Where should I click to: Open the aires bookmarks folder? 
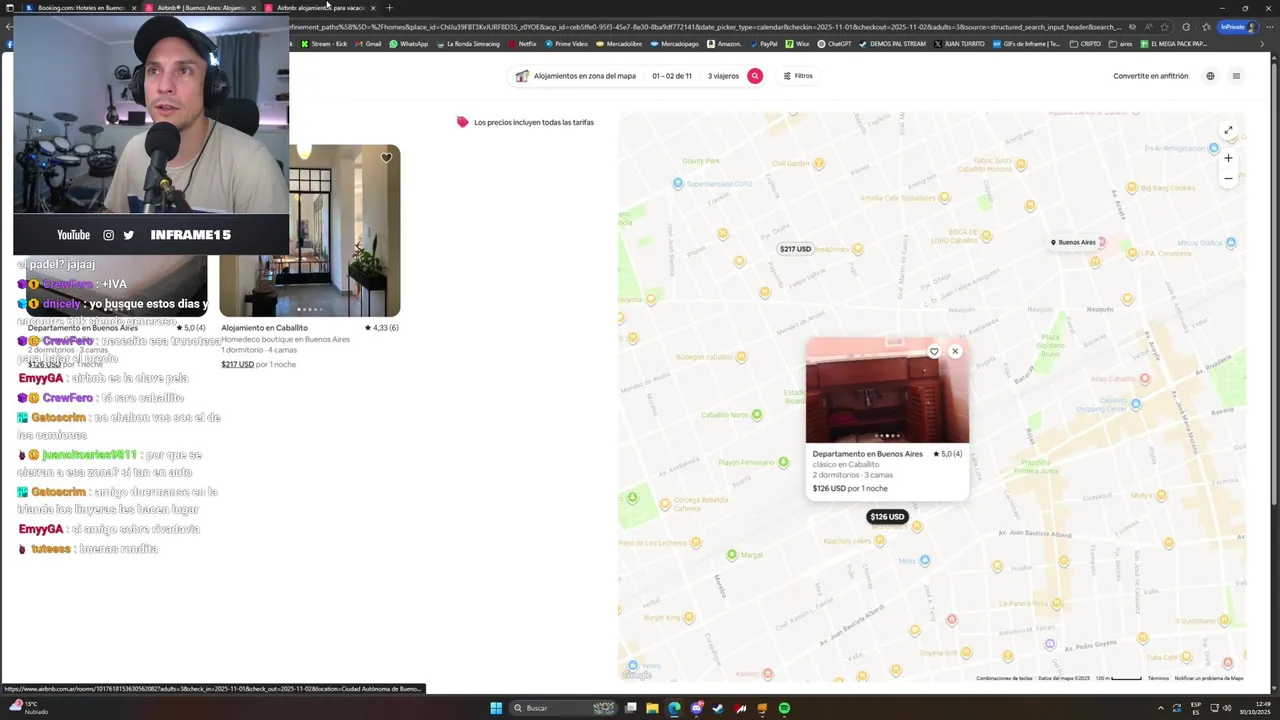1121,44
